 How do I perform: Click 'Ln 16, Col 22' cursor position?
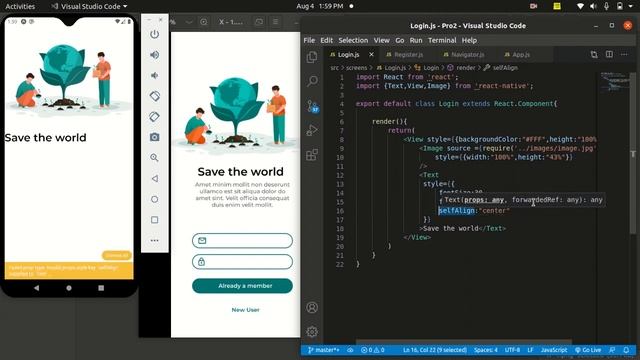tap(435, 350)
